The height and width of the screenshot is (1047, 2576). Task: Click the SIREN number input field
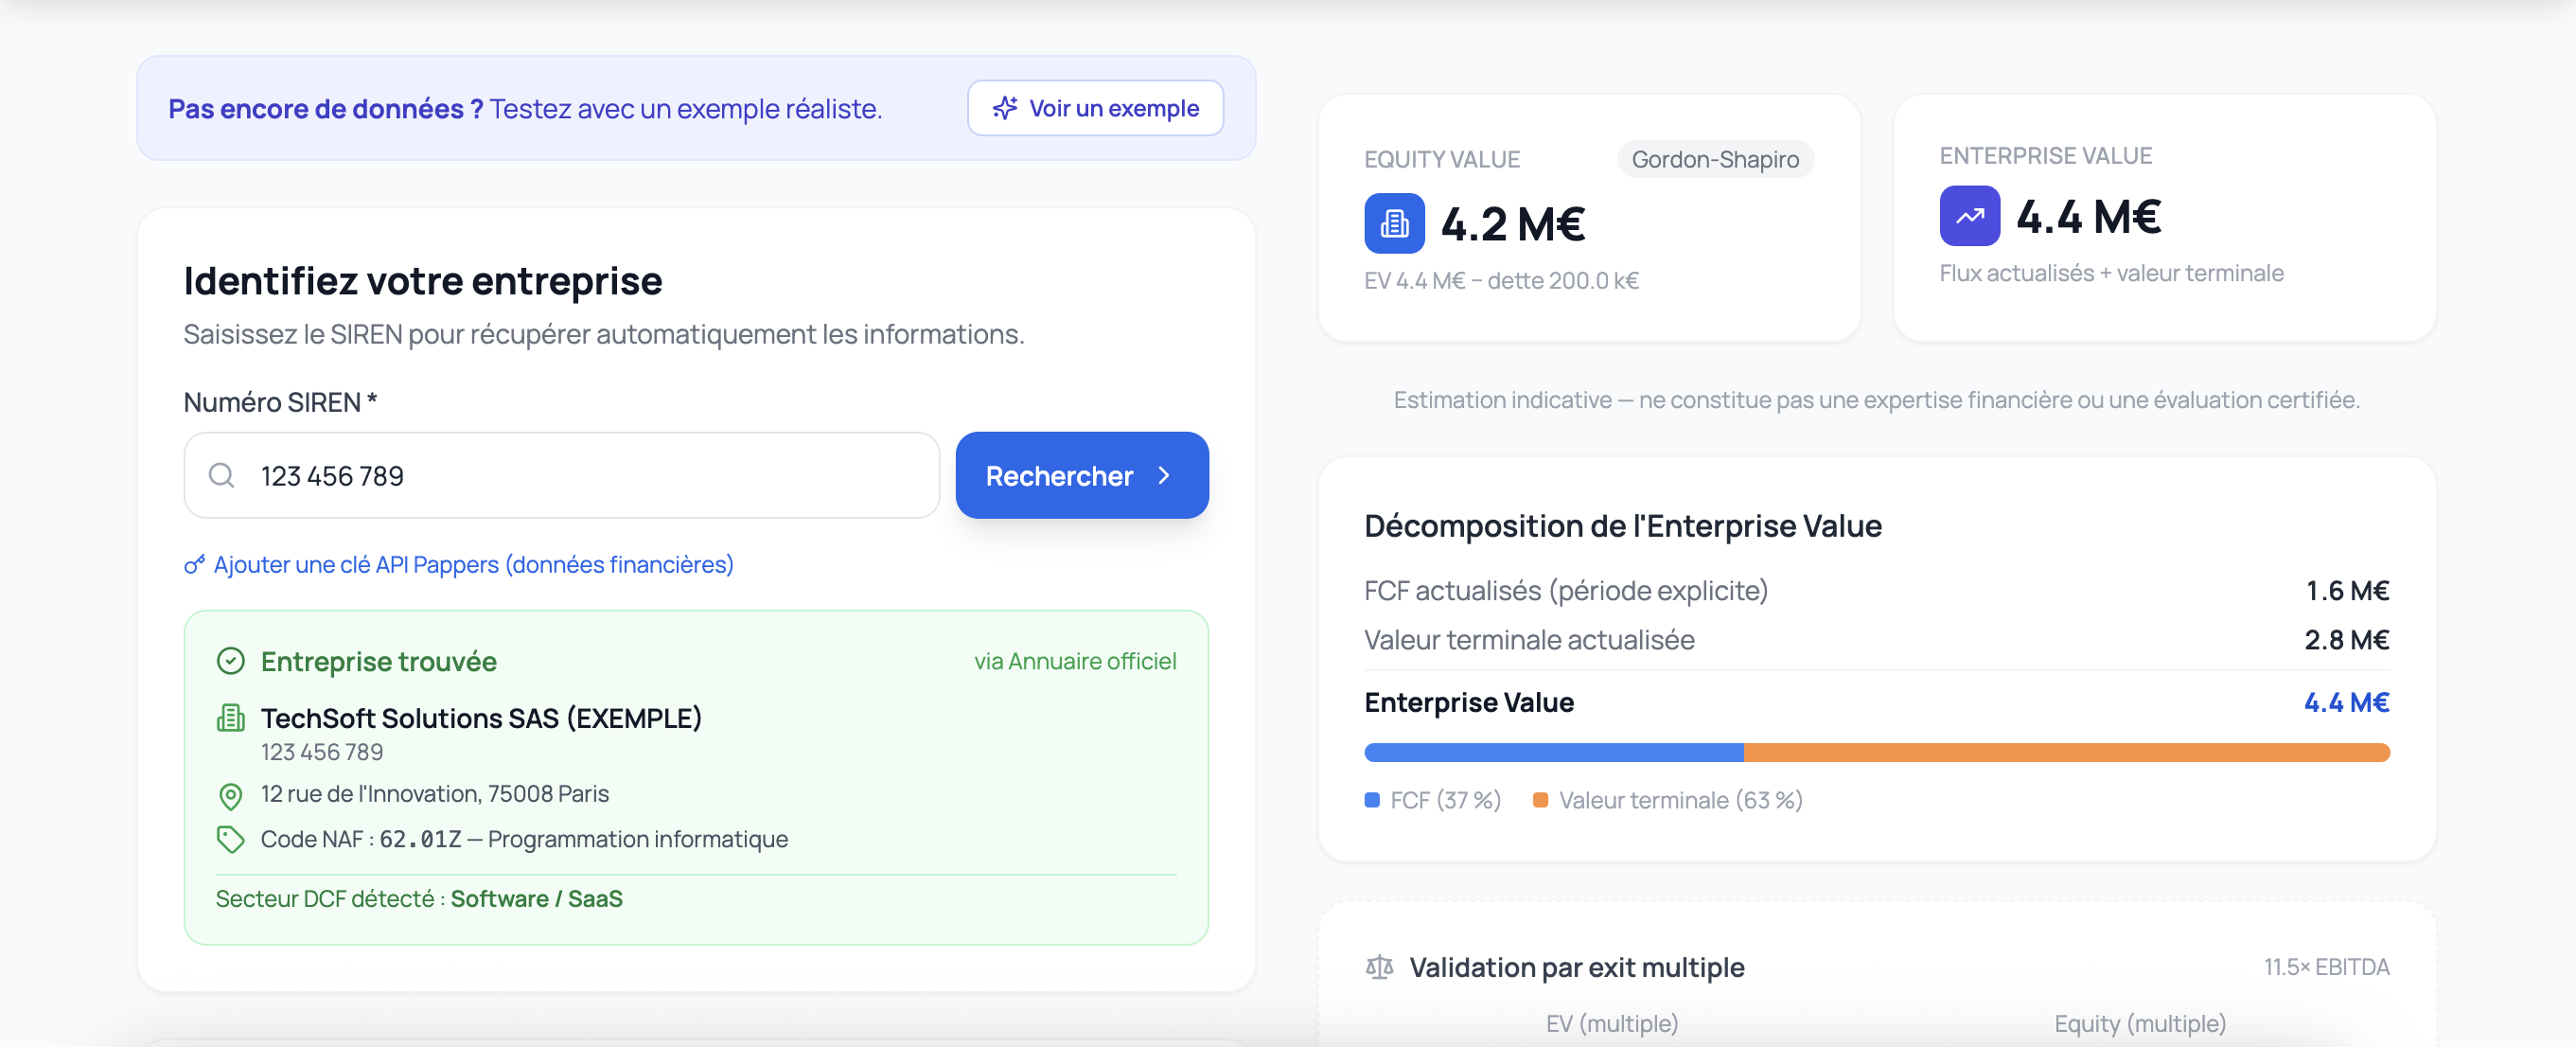[560, 476]
